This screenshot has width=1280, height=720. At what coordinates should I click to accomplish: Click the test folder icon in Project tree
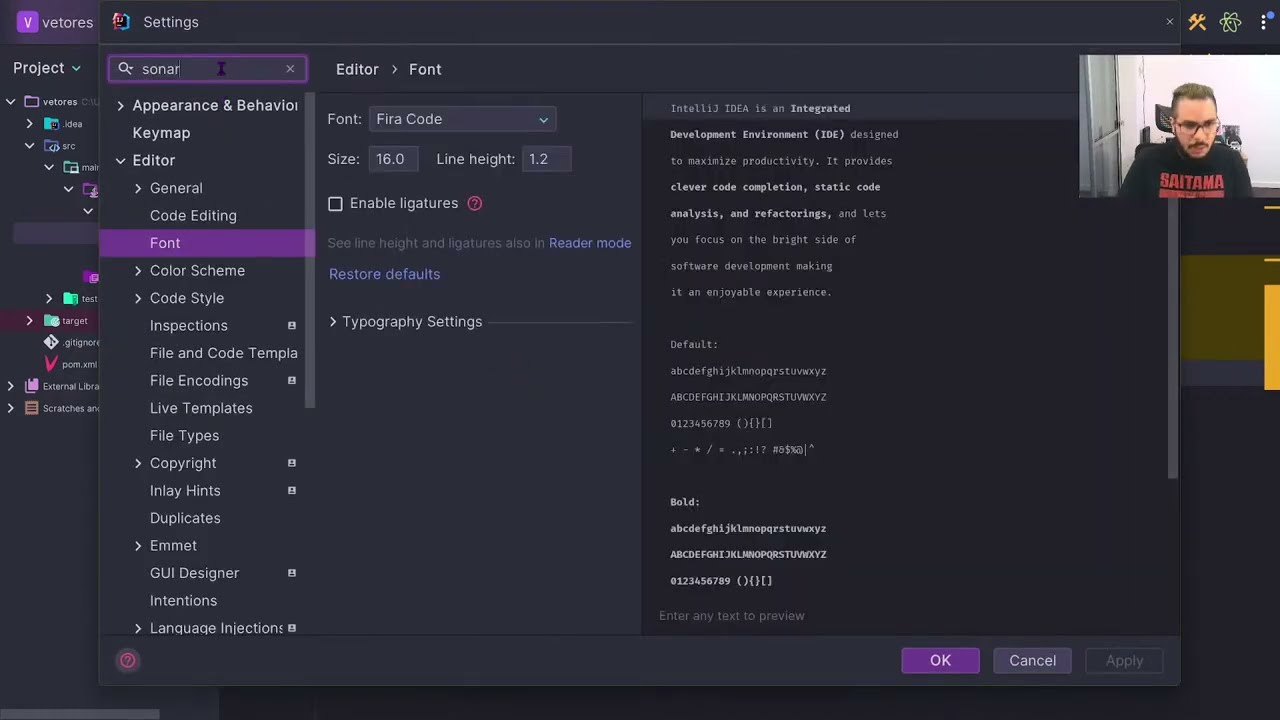(70, 299)
